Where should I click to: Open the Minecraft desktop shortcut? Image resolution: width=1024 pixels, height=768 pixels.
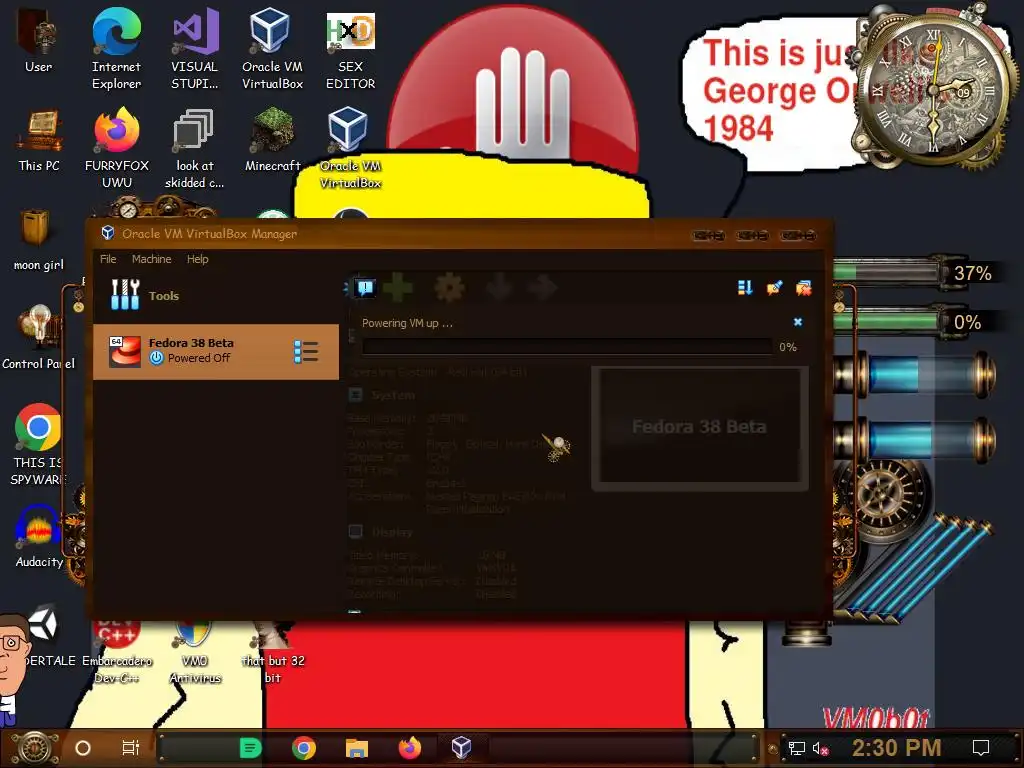click(x=272, y=140)
